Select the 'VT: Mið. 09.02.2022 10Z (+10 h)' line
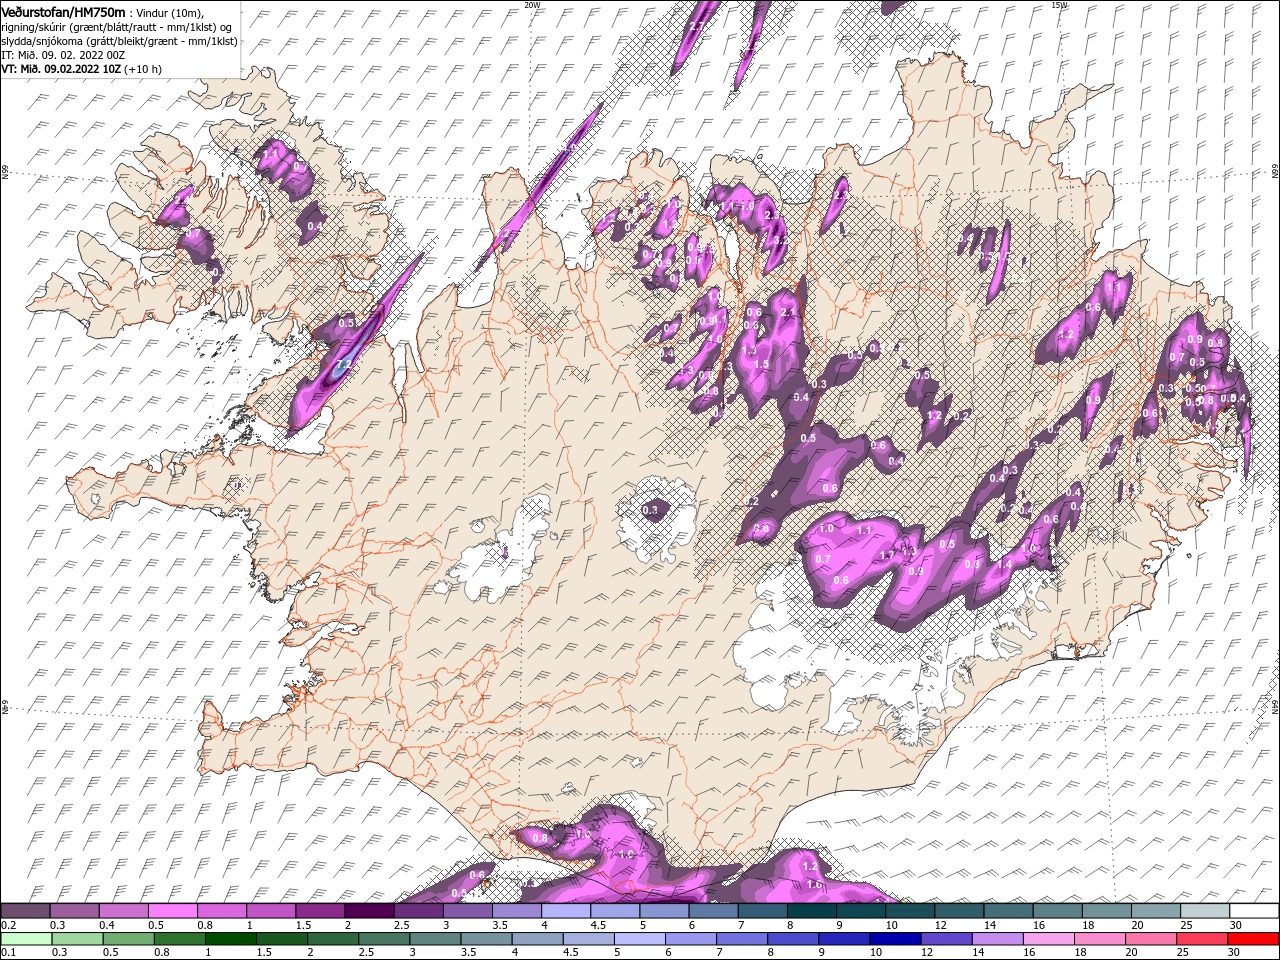Viewport: 1280px width, 960px height. (x=82, y=69)
